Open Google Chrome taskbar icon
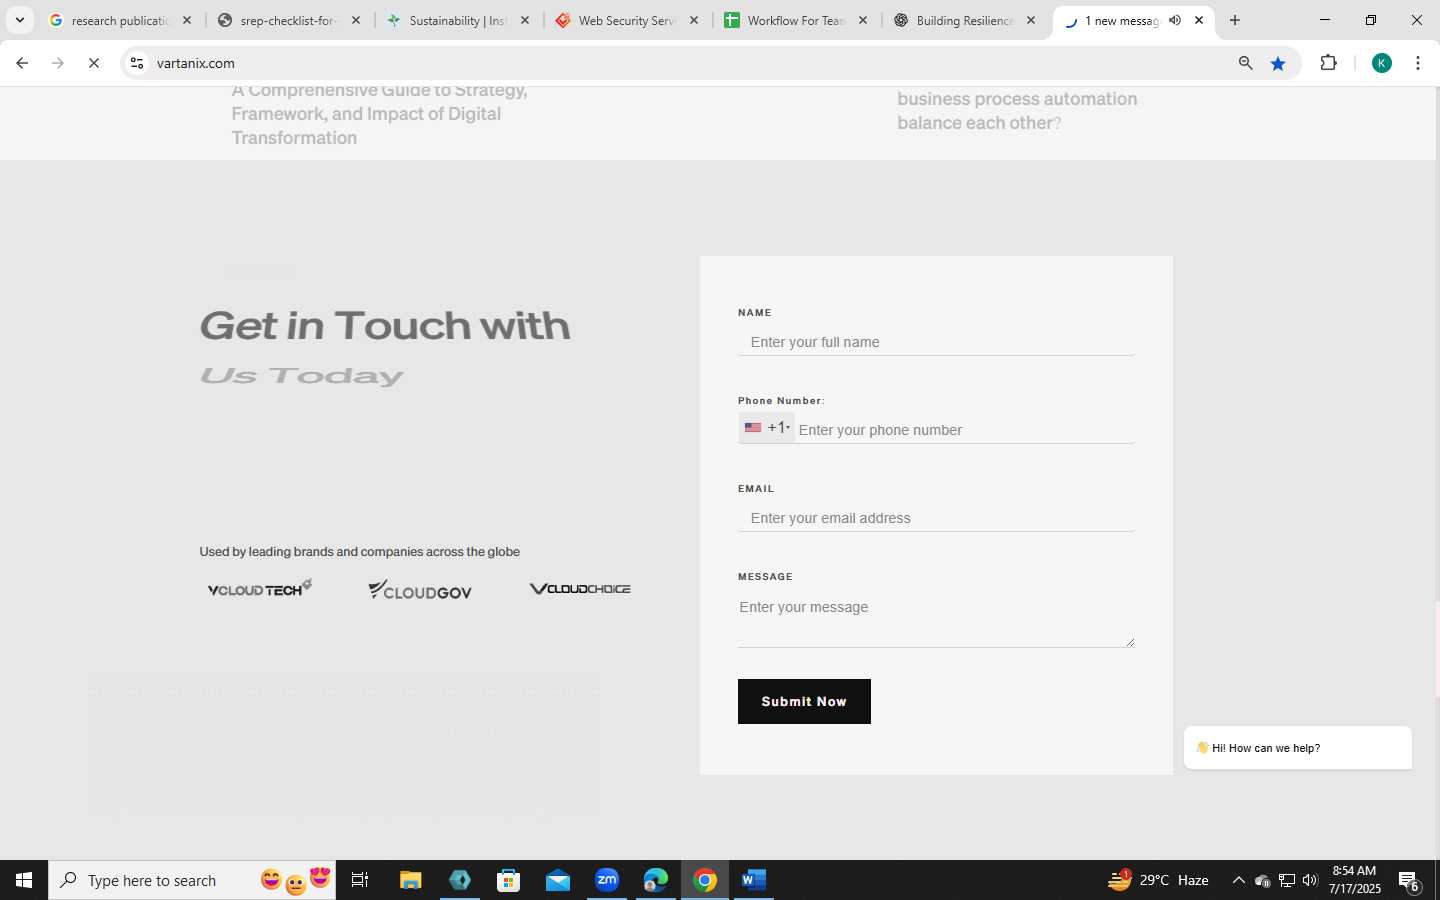 tap(705, 880)
